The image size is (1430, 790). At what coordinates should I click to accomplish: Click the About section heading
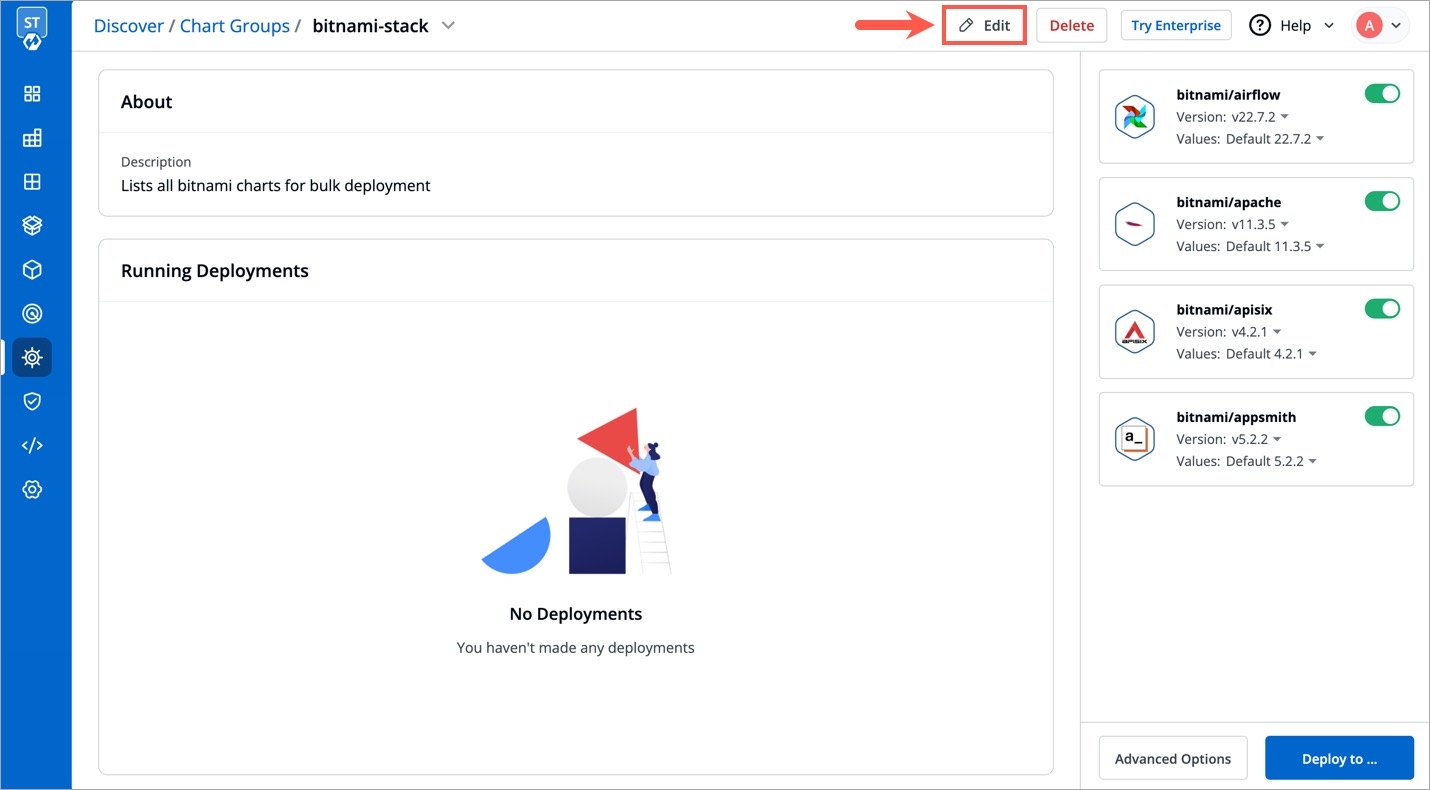point(146,102)
